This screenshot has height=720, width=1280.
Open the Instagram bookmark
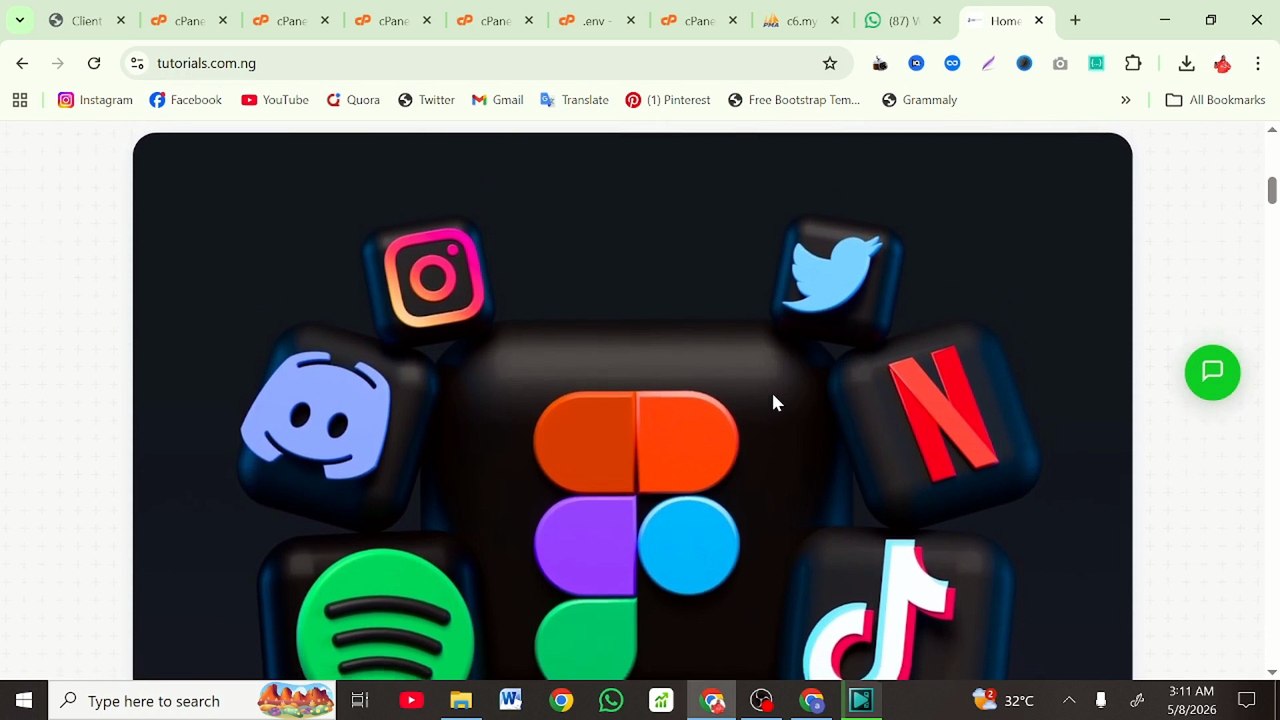(x=95, y=100)
